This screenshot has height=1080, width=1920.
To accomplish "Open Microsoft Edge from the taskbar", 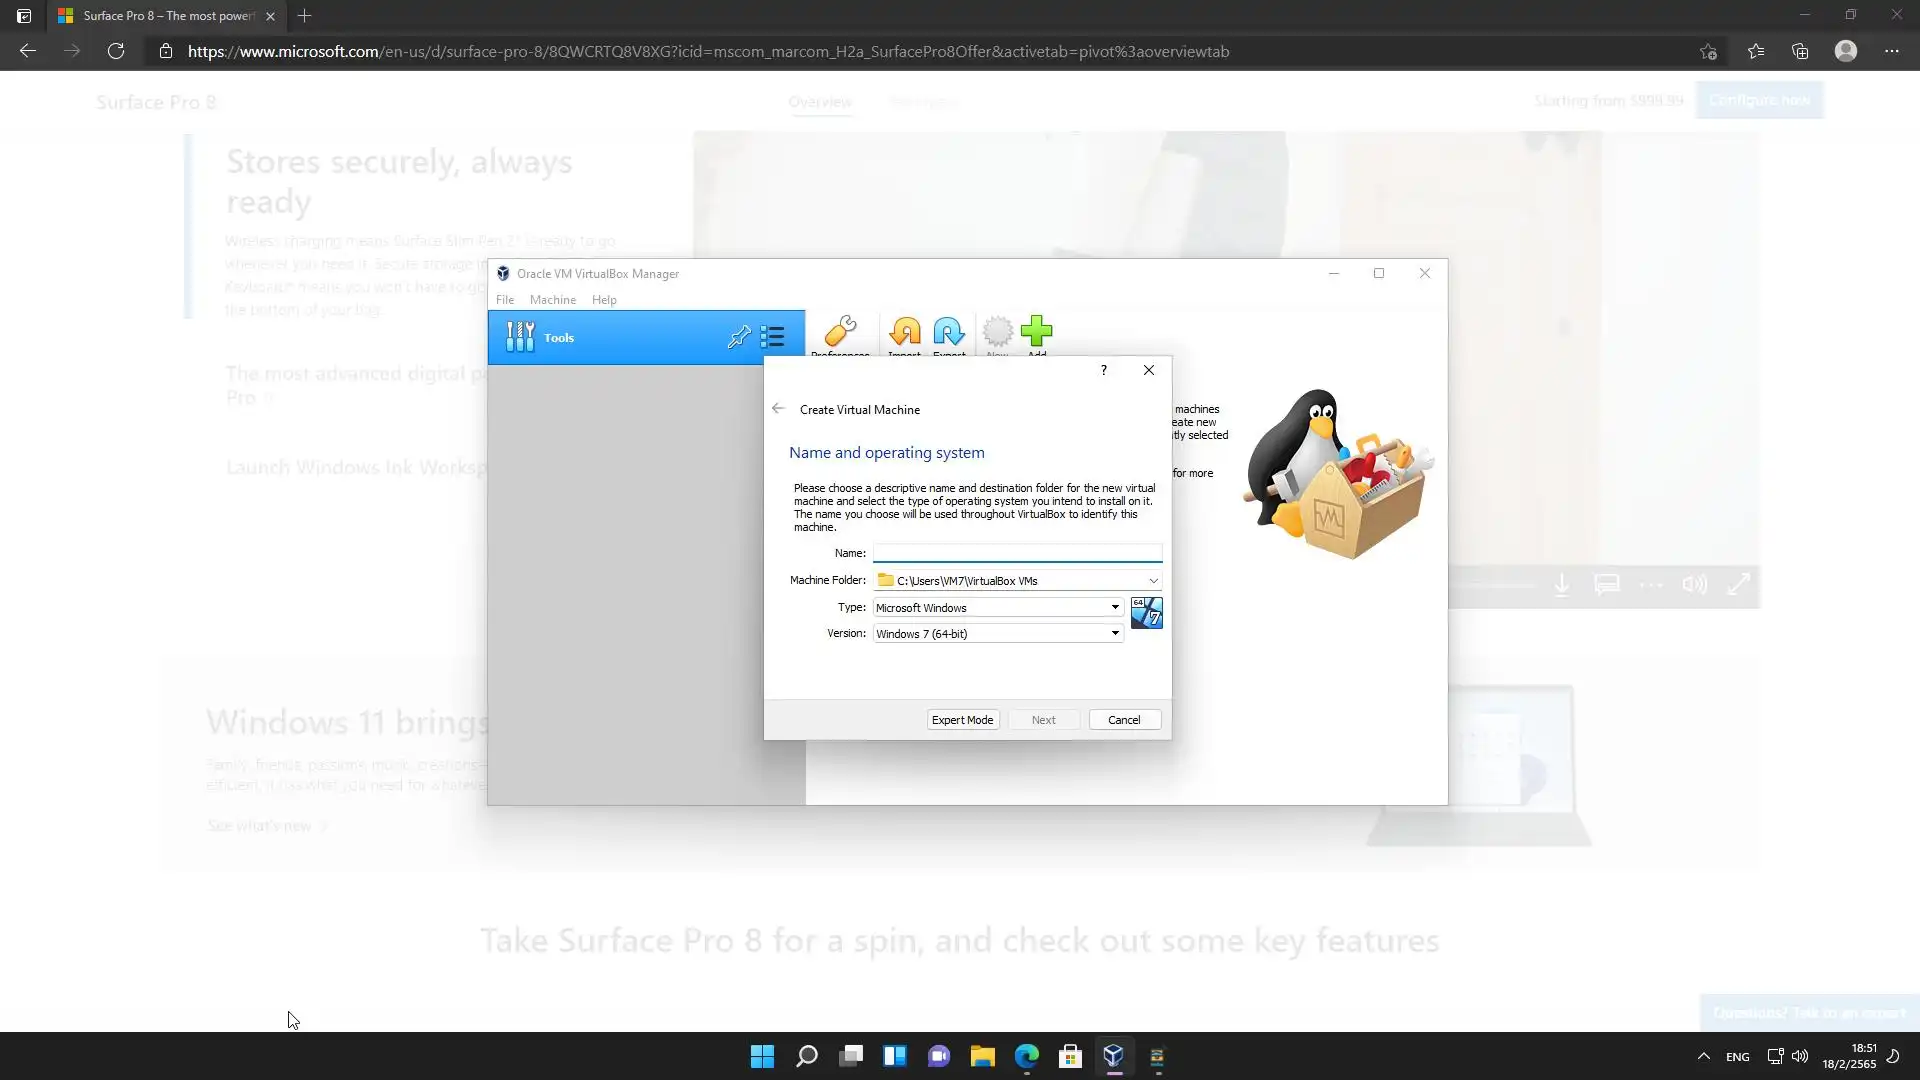I will (x=1026, y=1056).
